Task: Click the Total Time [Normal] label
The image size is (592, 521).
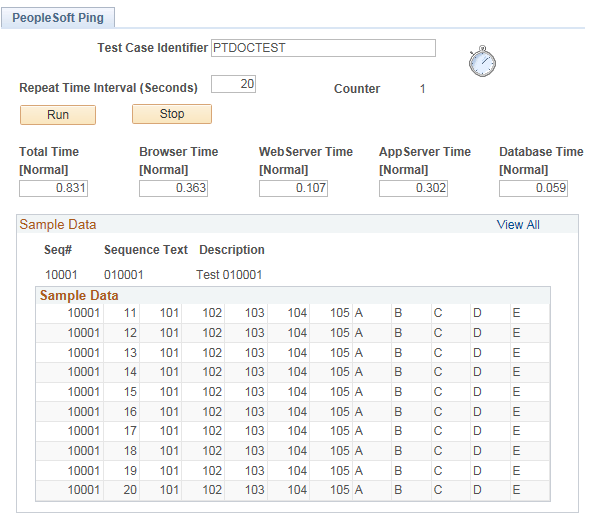Action: click(49, 161)
